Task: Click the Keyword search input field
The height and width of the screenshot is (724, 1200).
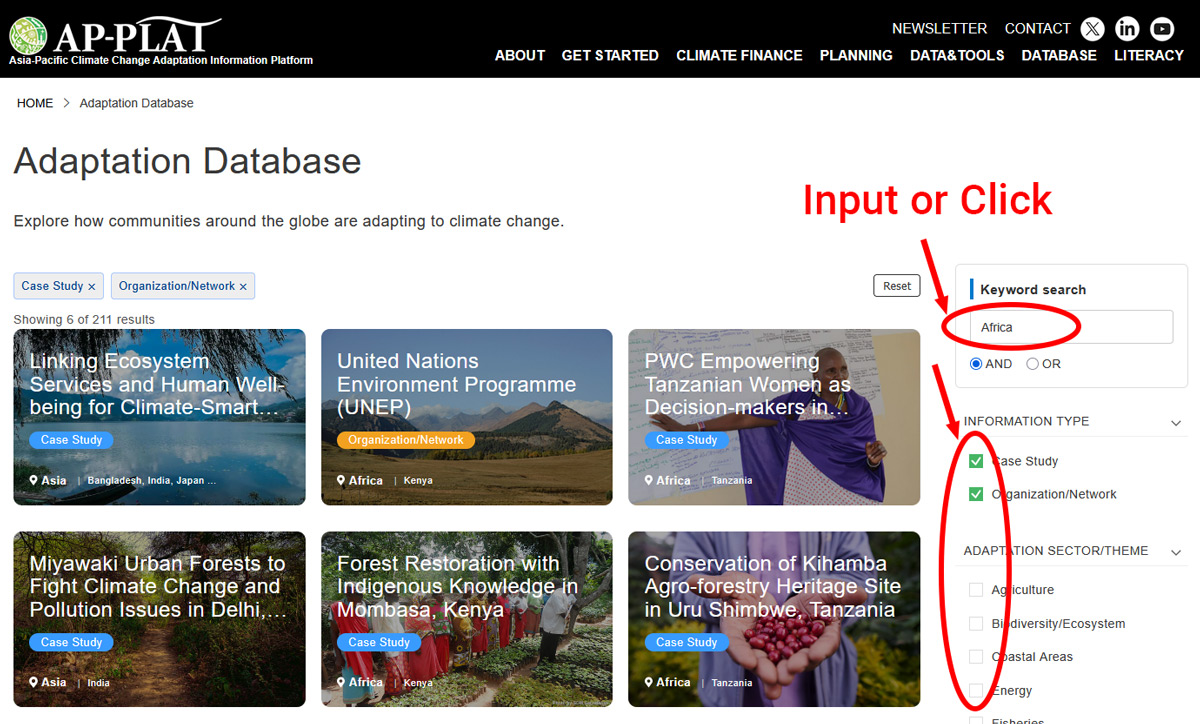Action: (x=1071, y=327)
